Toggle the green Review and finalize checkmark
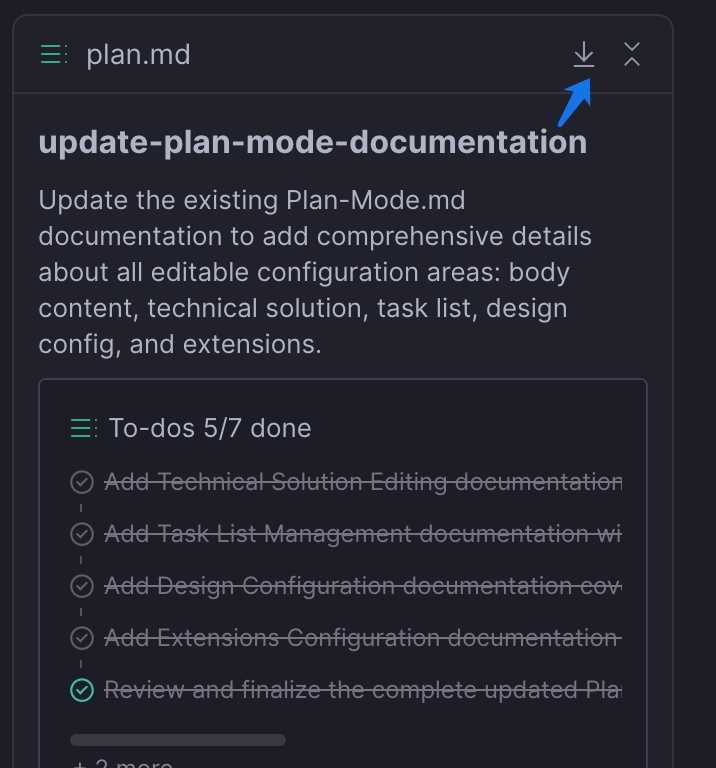 pos(82,690)
